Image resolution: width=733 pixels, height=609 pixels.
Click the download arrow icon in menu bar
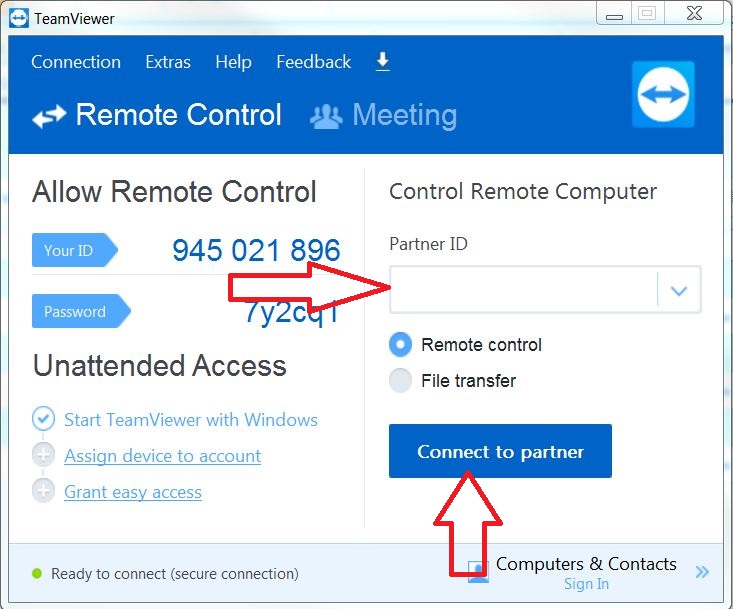pyautogui.click(x=382, y=61)
